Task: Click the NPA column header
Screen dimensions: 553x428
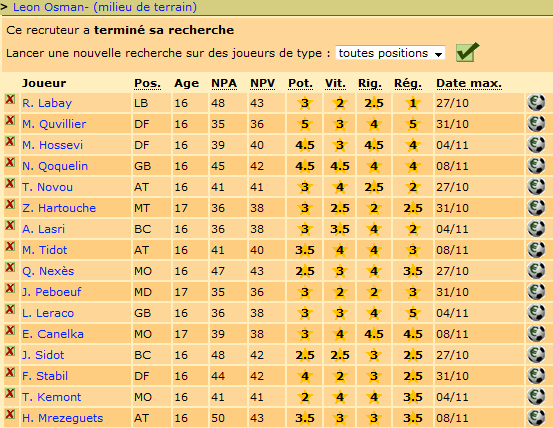Action: coord(224,84)
